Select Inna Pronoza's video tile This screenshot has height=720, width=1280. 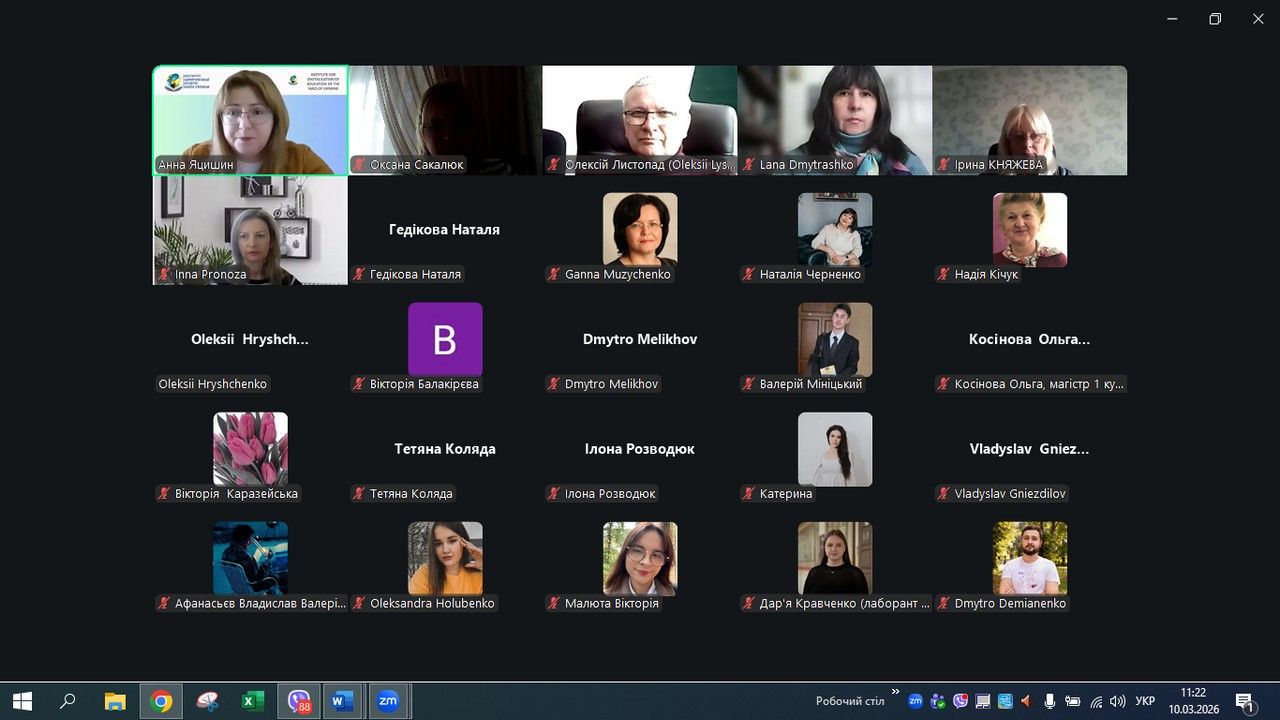coord(250,230)
